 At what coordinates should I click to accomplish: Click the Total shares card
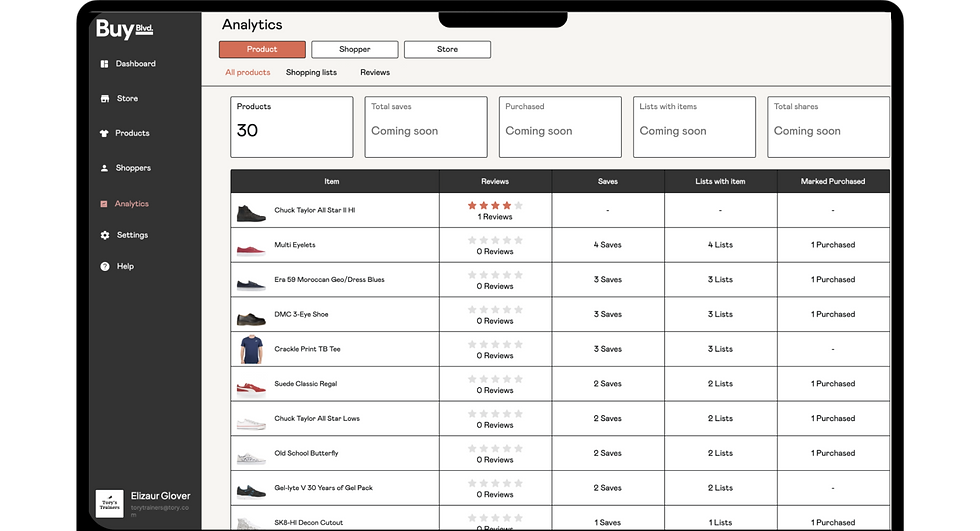tap(828, 127)
